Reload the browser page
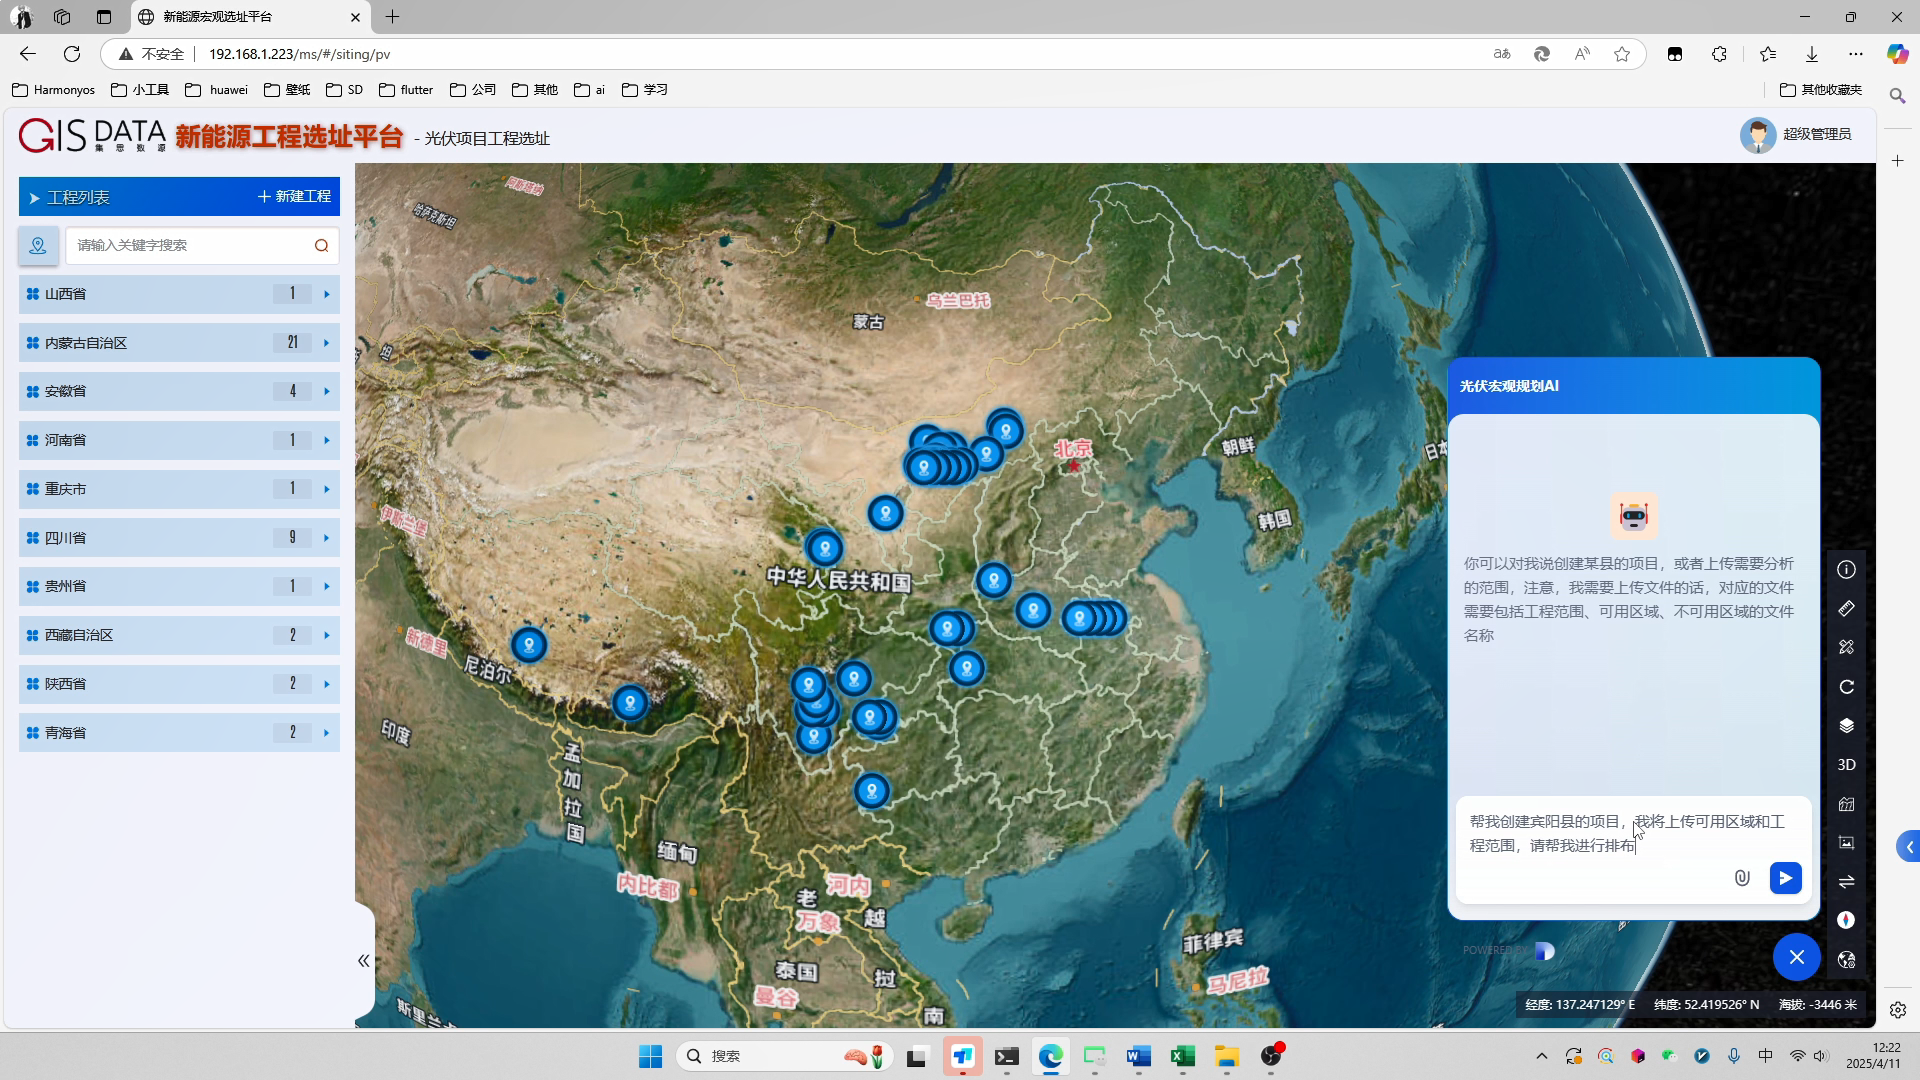Image resolution: width=1920 pixels, height=1080 pixels. (x=72, y=54)
